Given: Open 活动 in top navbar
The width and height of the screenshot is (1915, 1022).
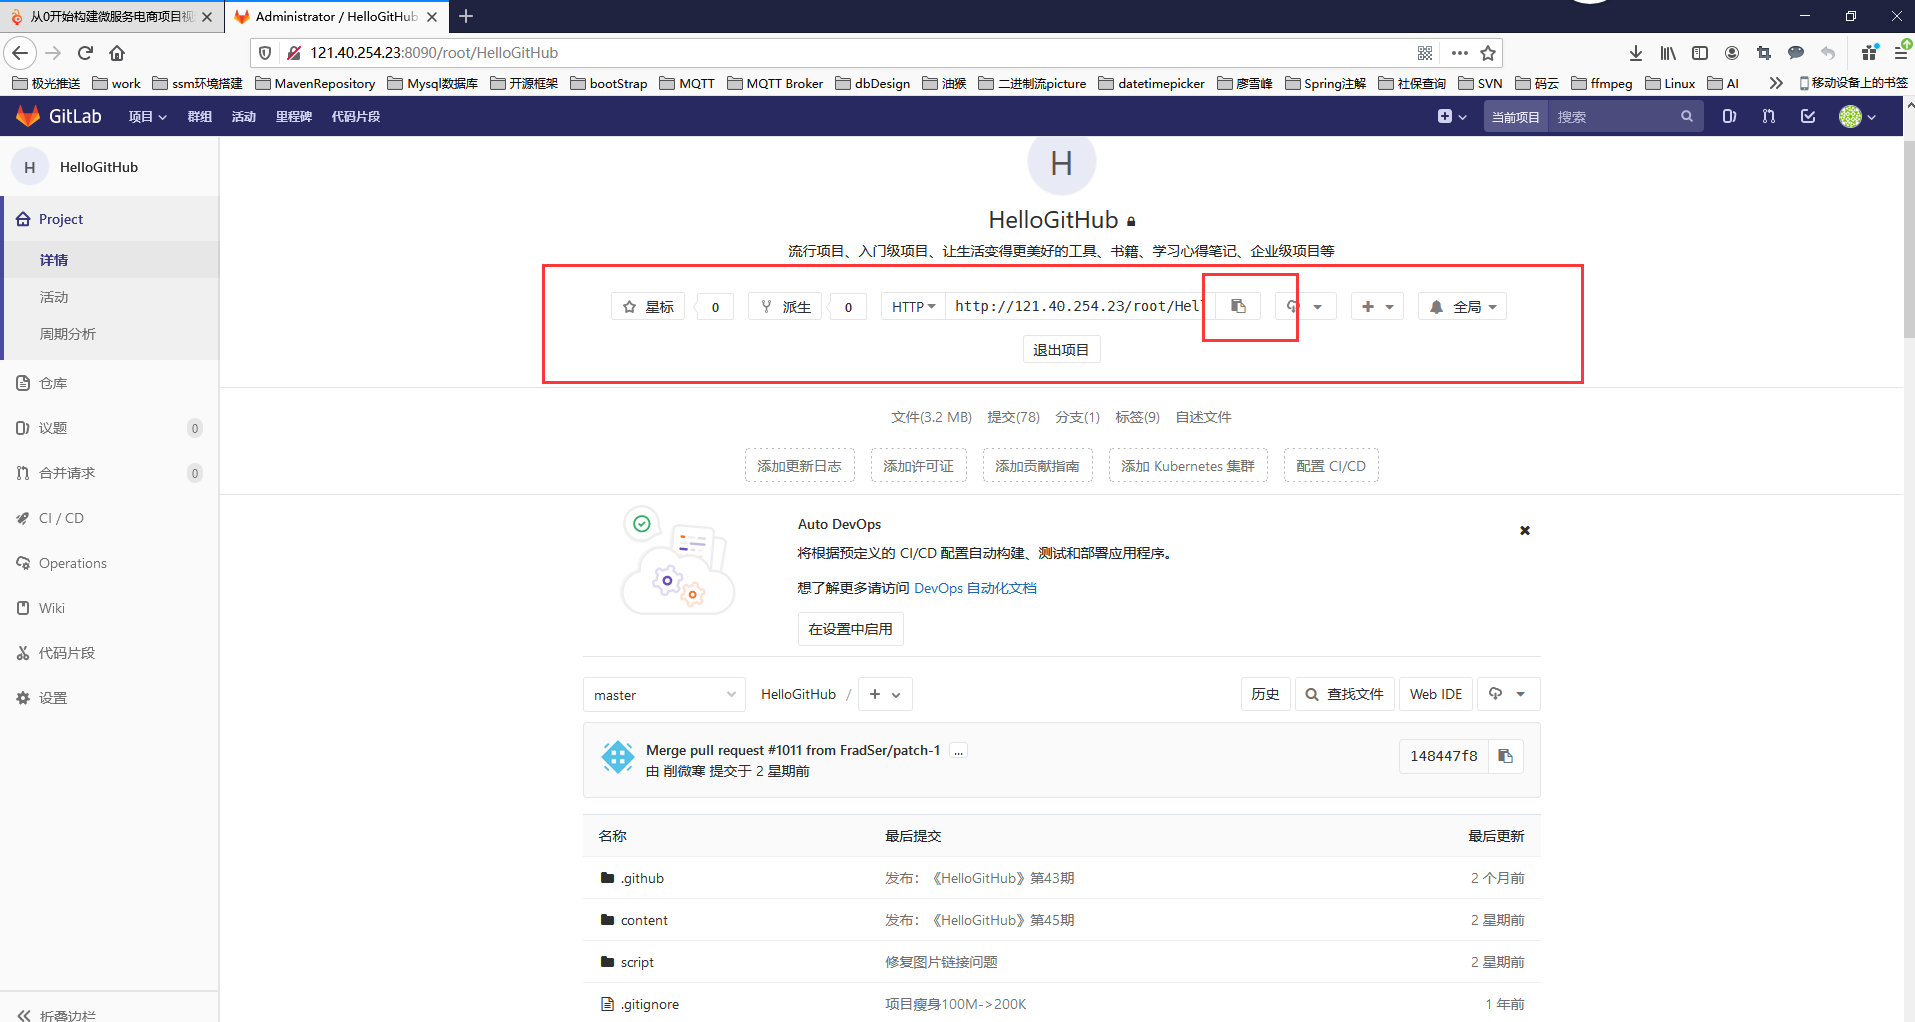Looking at the screenshot, I should point(244,116).
